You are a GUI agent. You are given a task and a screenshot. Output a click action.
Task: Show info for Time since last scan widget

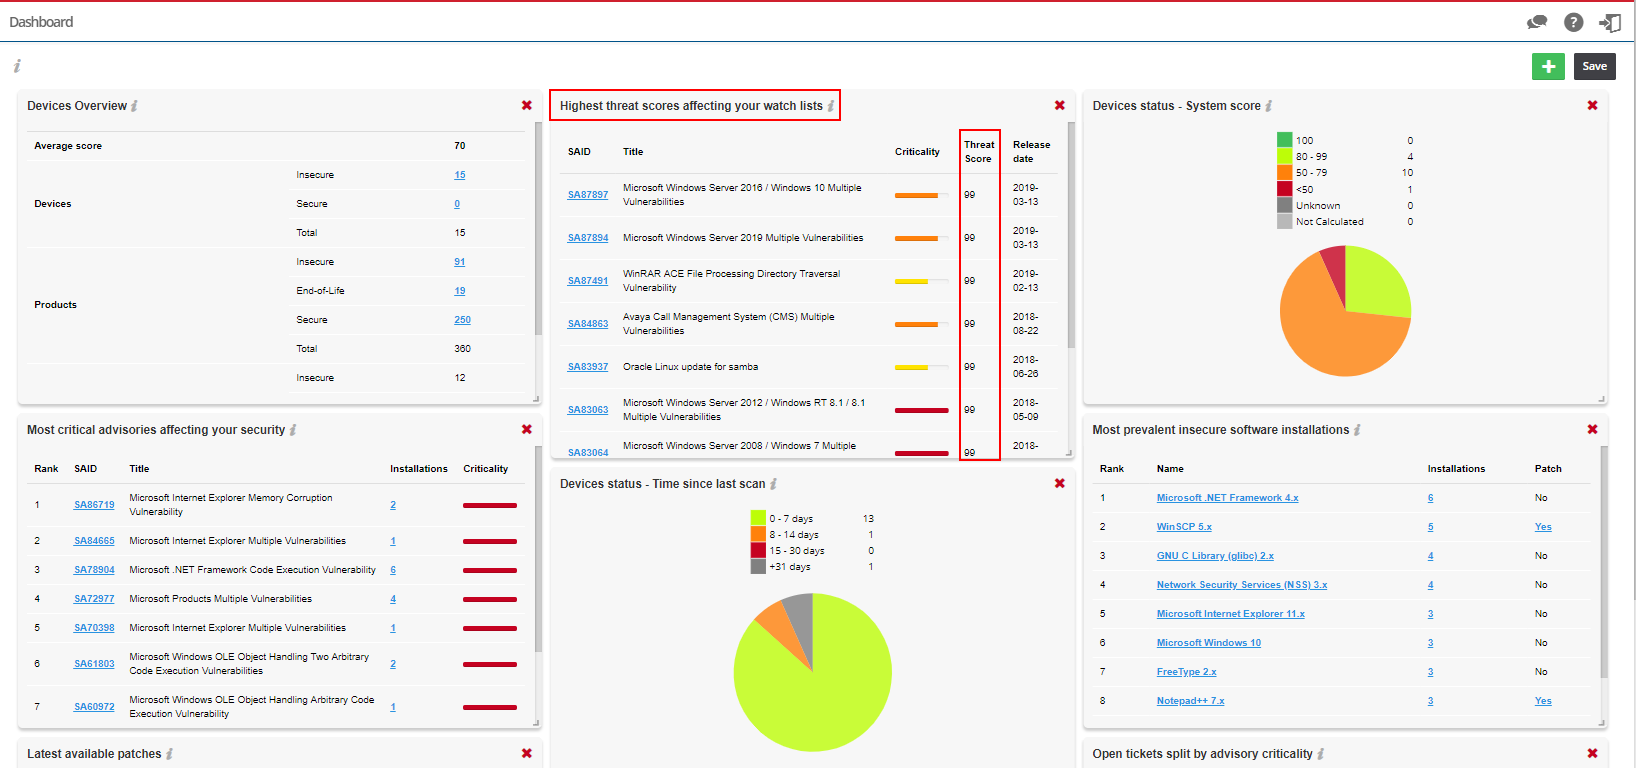pos(774,484)
